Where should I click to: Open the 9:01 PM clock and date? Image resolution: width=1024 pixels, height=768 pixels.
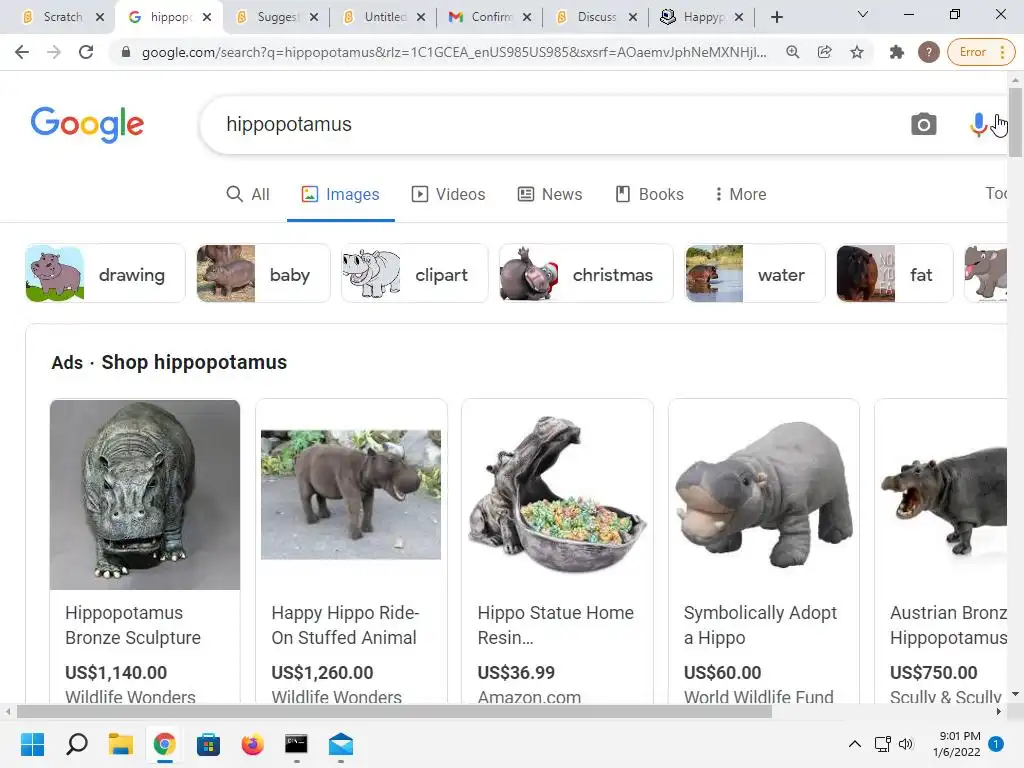point(957,744)
